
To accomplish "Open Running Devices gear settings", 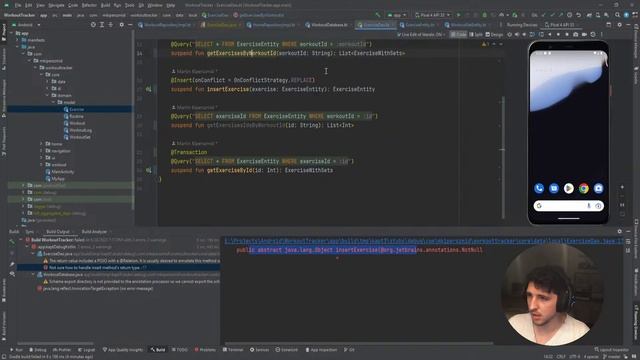I will point(619,25).
